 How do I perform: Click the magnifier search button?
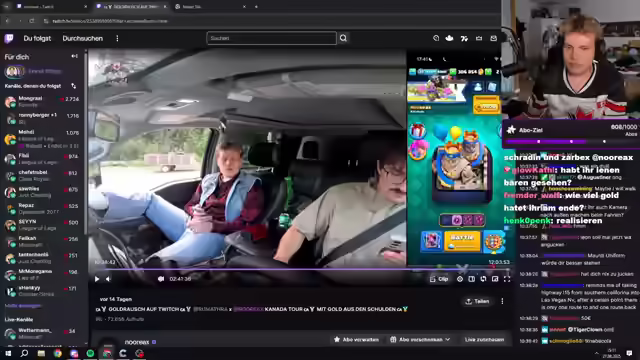[343, 38]
